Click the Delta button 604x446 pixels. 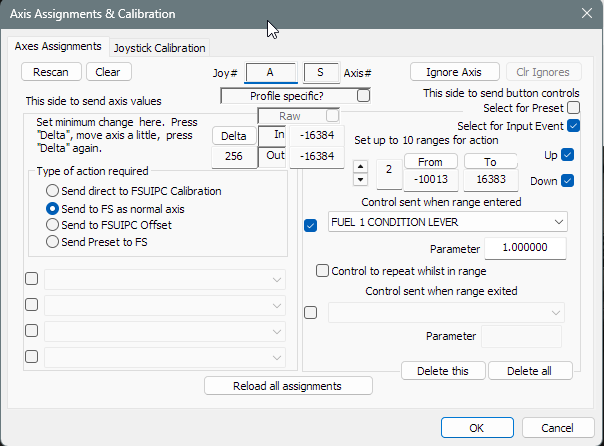(x=234, y=136)
